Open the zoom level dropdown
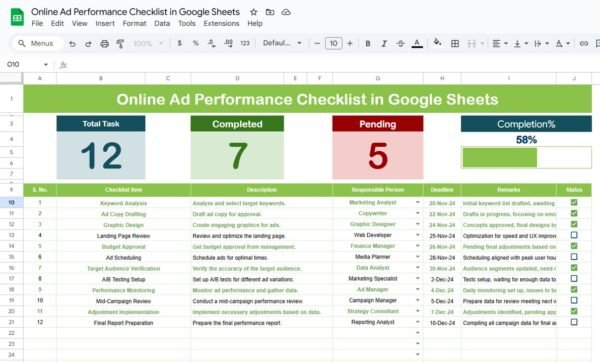Image resolution: width=600 pixels, height=363 pixels. pyautogui.click(x=148, y=44)
